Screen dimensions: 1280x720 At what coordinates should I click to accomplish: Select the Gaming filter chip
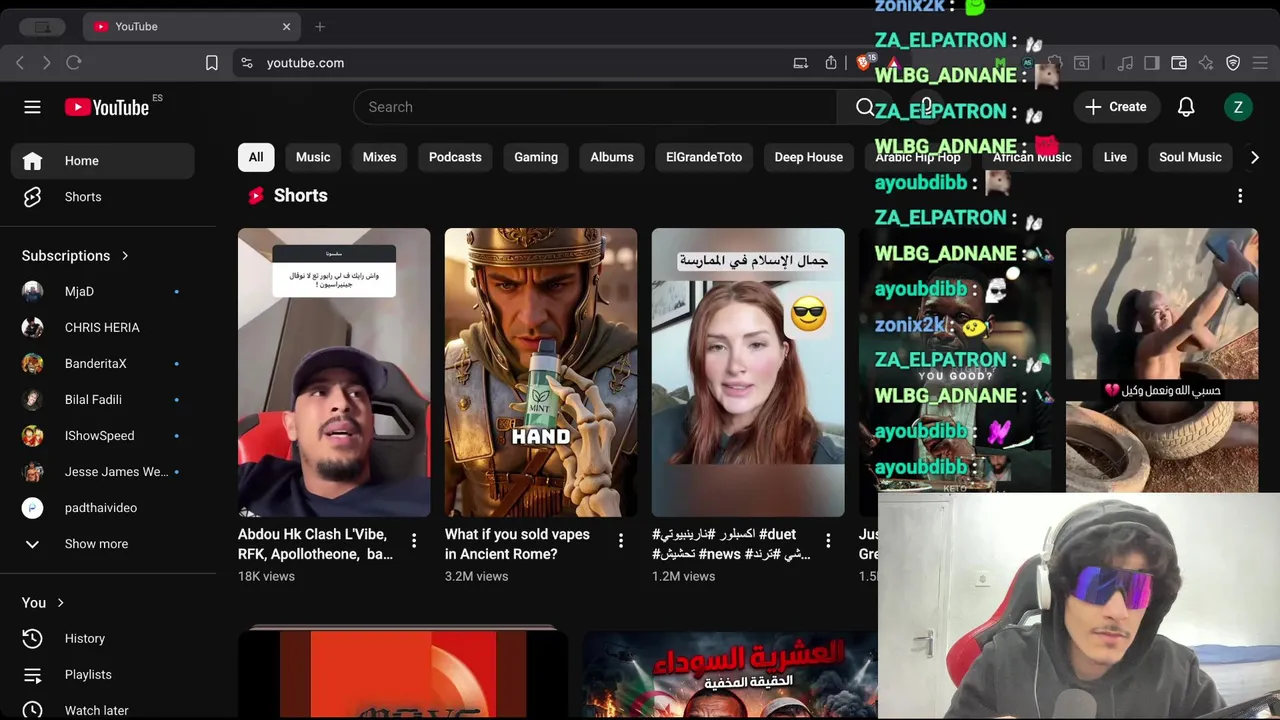coord(536,157)
